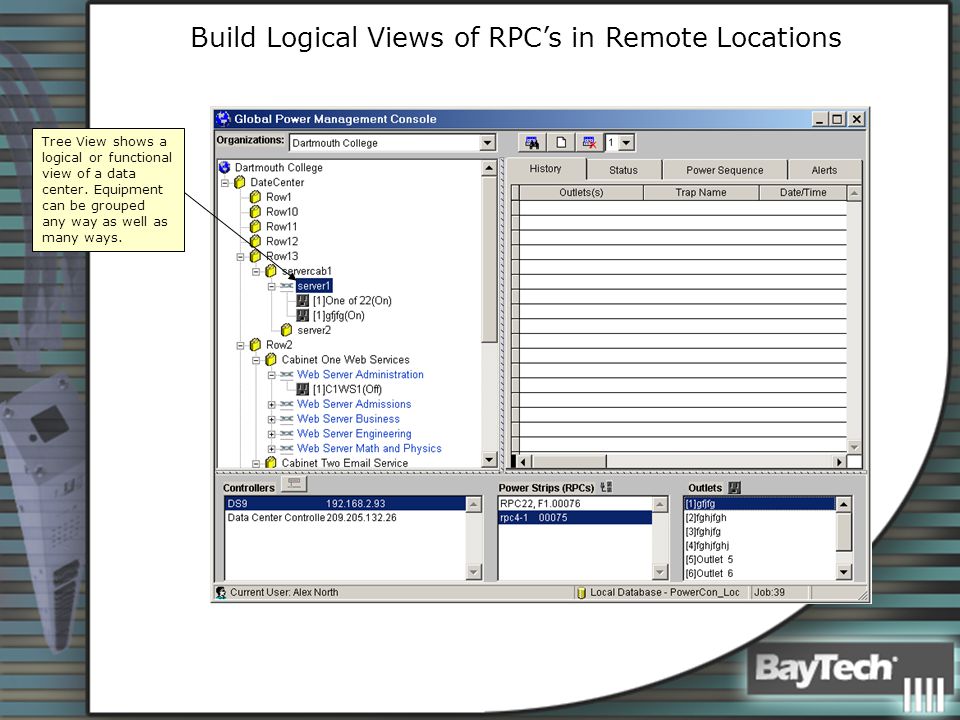This screenshot has width=960, height=720.
Task: Collapse the servercab1 node
Action: coord(256,271)
